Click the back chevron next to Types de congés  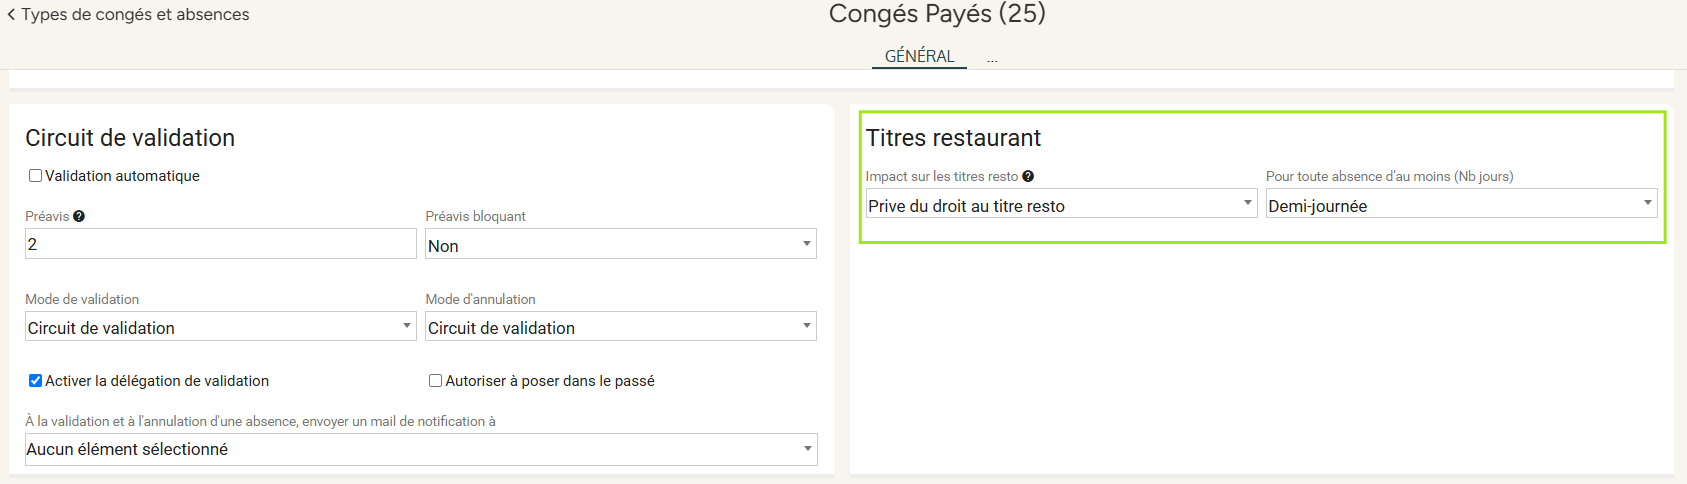[x=11, y=14]
